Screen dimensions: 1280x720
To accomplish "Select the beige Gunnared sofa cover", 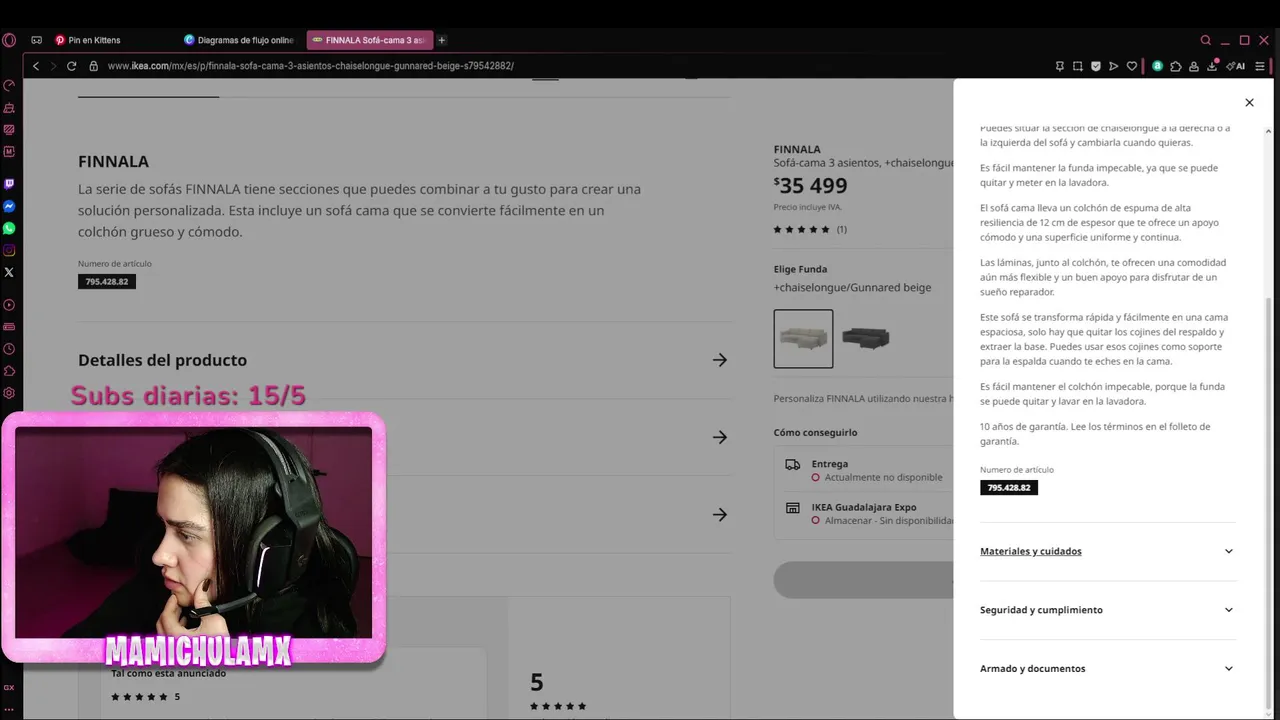I will click(803, 338).
